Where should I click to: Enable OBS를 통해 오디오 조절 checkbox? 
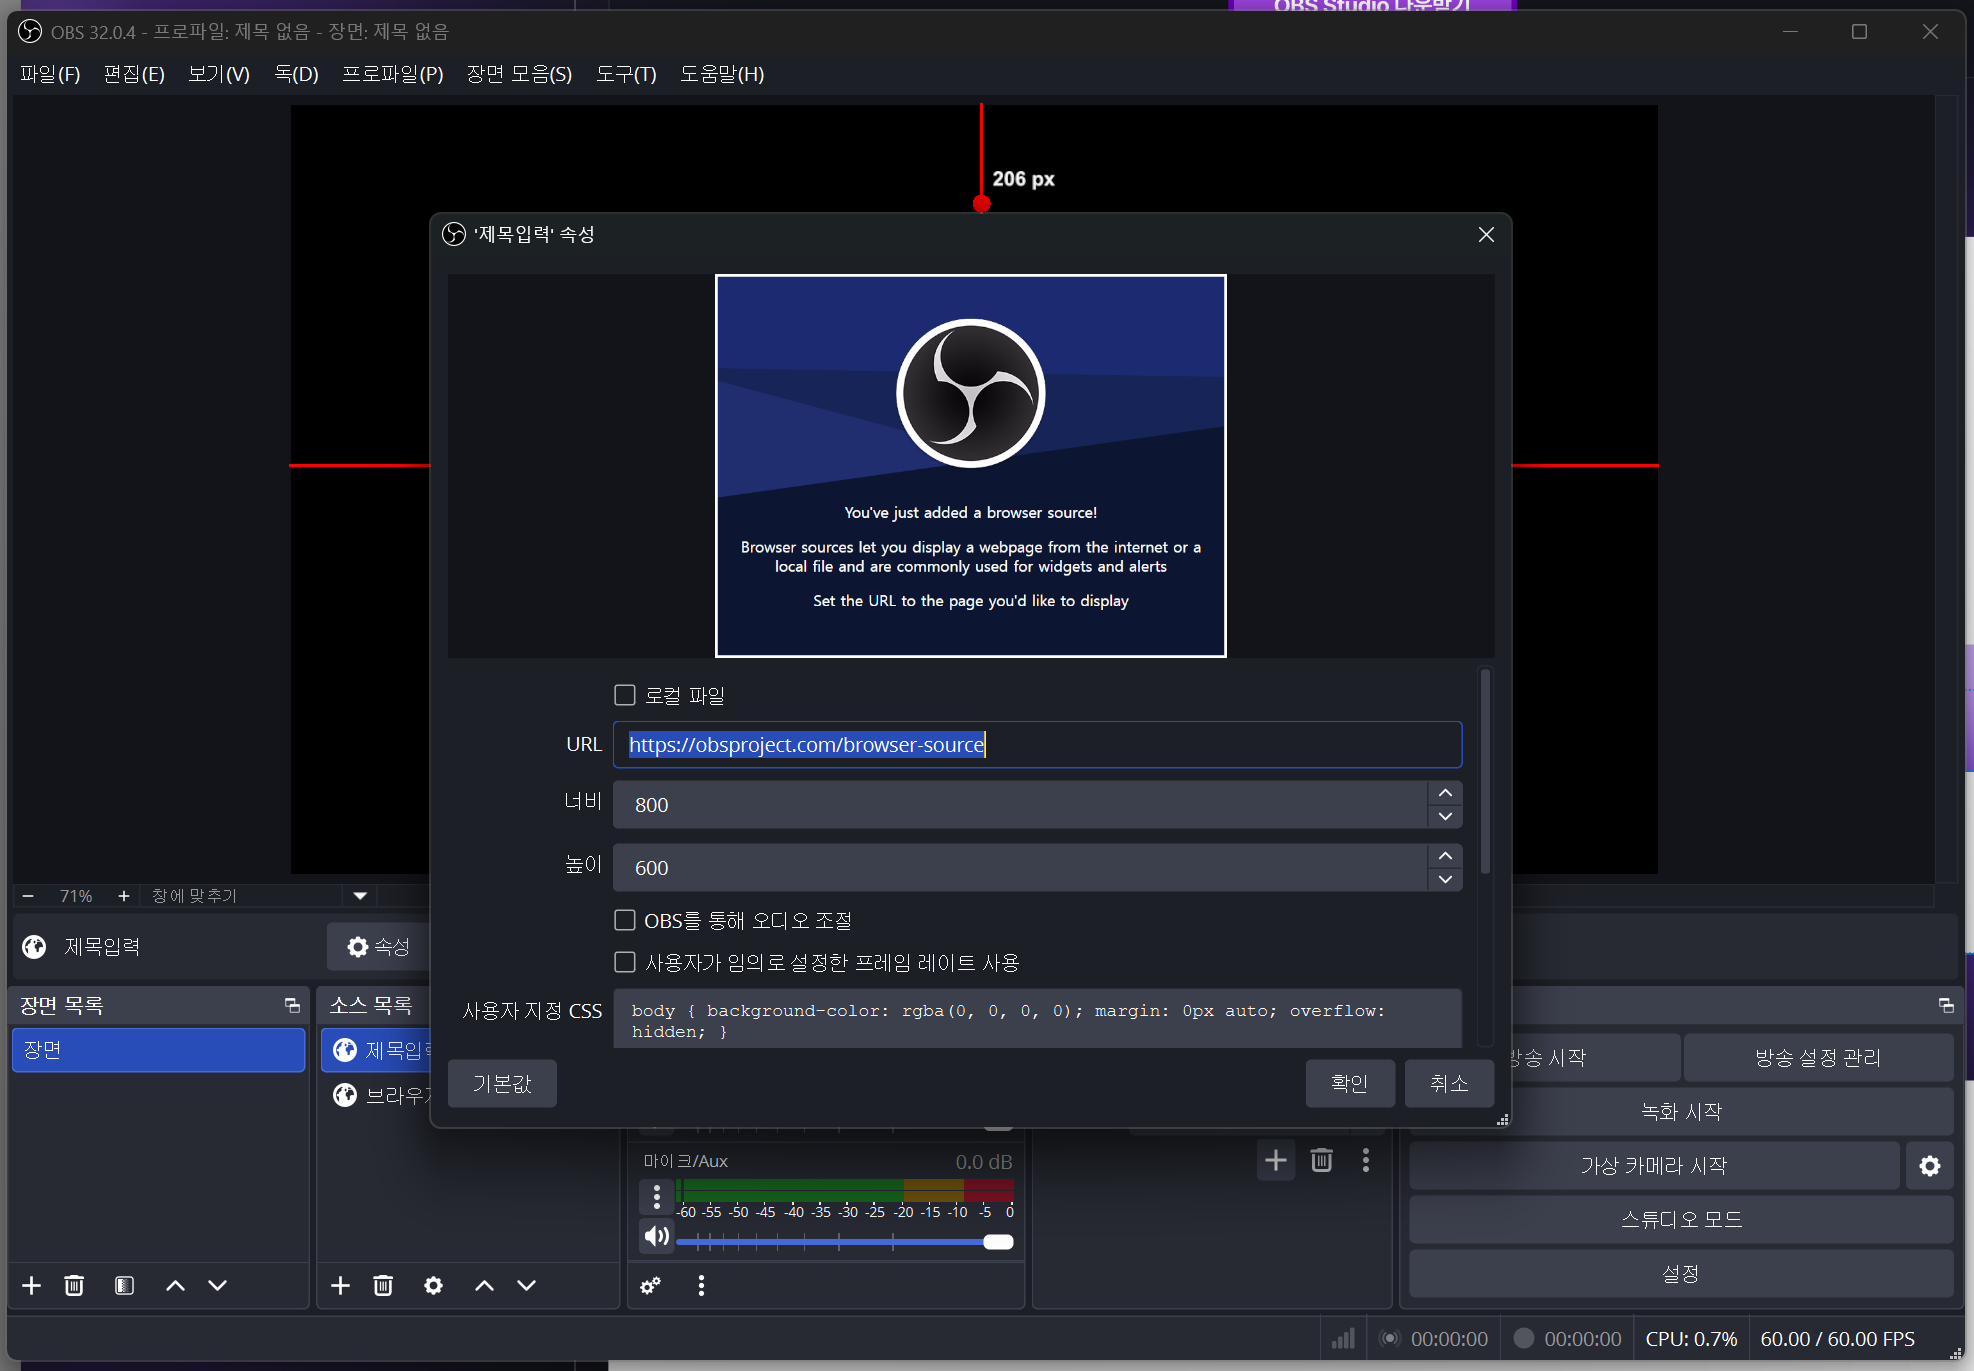(625, 920)
